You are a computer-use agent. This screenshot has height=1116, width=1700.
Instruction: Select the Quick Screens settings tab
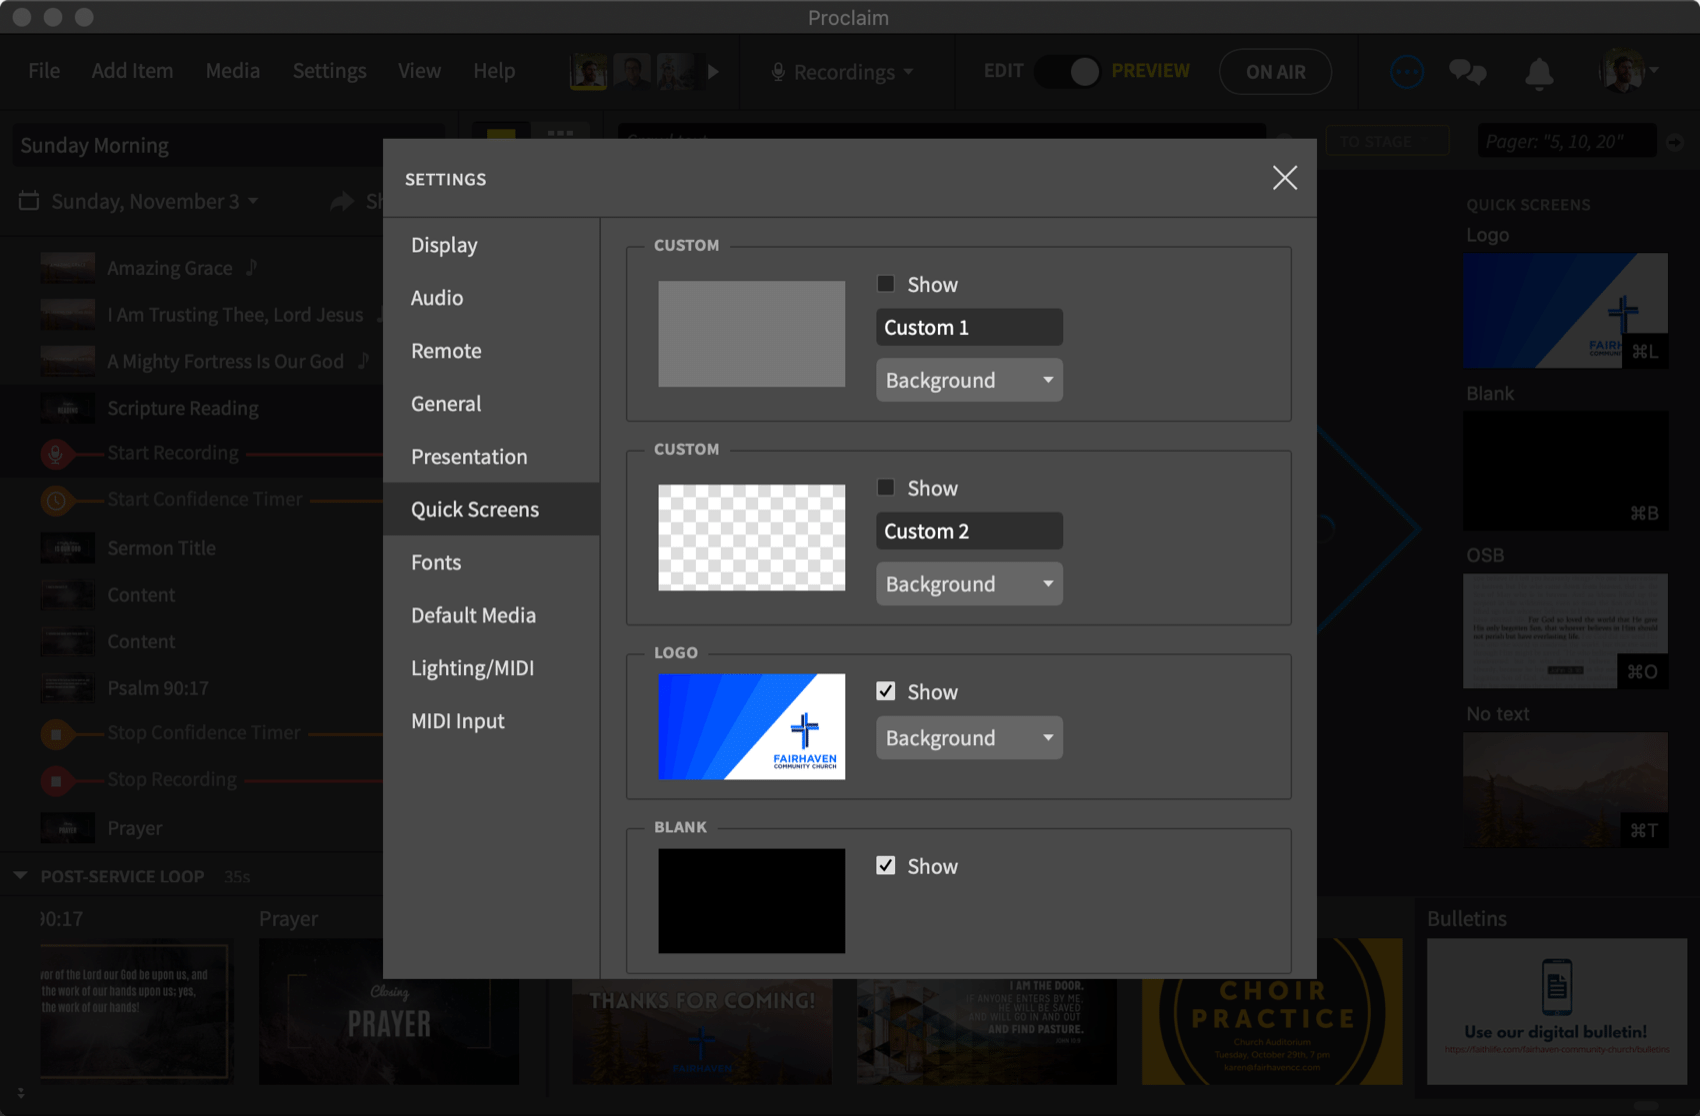pyautogui.click(x=491, y=509)
